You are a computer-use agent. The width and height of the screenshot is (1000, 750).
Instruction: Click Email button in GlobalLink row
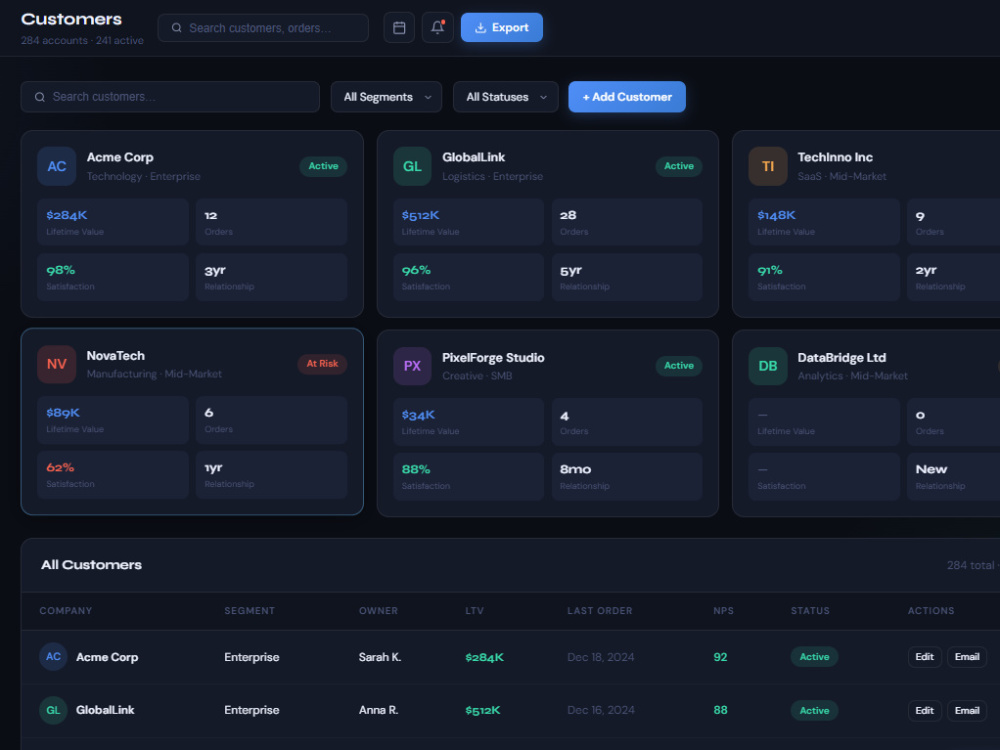(x=967, y=710)
